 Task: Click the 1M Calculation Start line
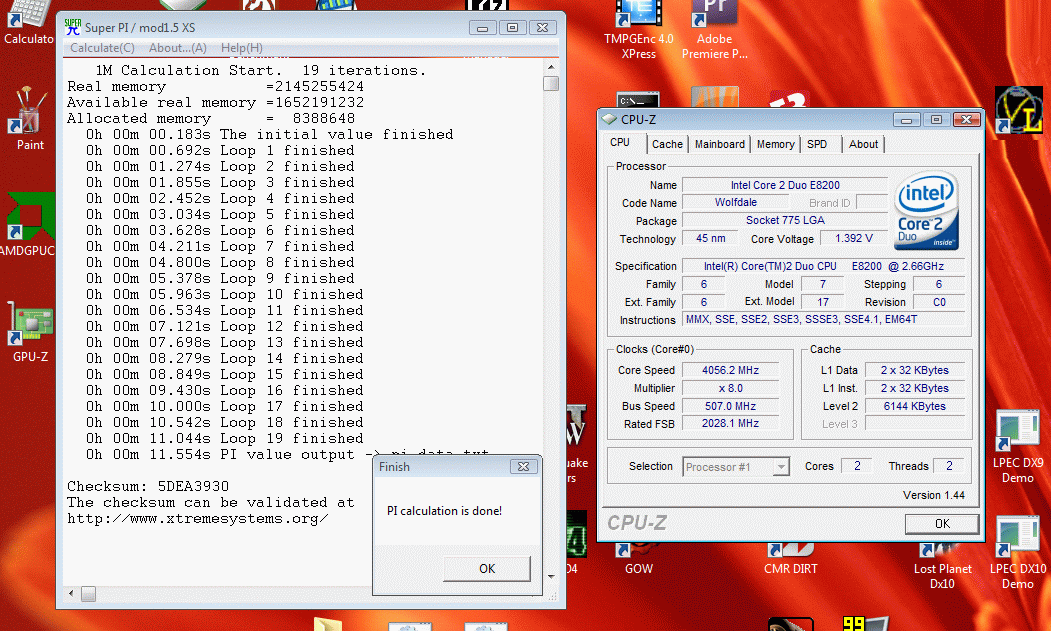(x=261, y=70)
